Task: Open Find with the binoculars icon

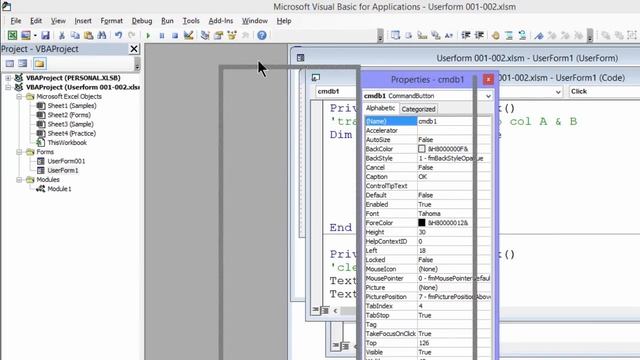Action: coord(102,36)
